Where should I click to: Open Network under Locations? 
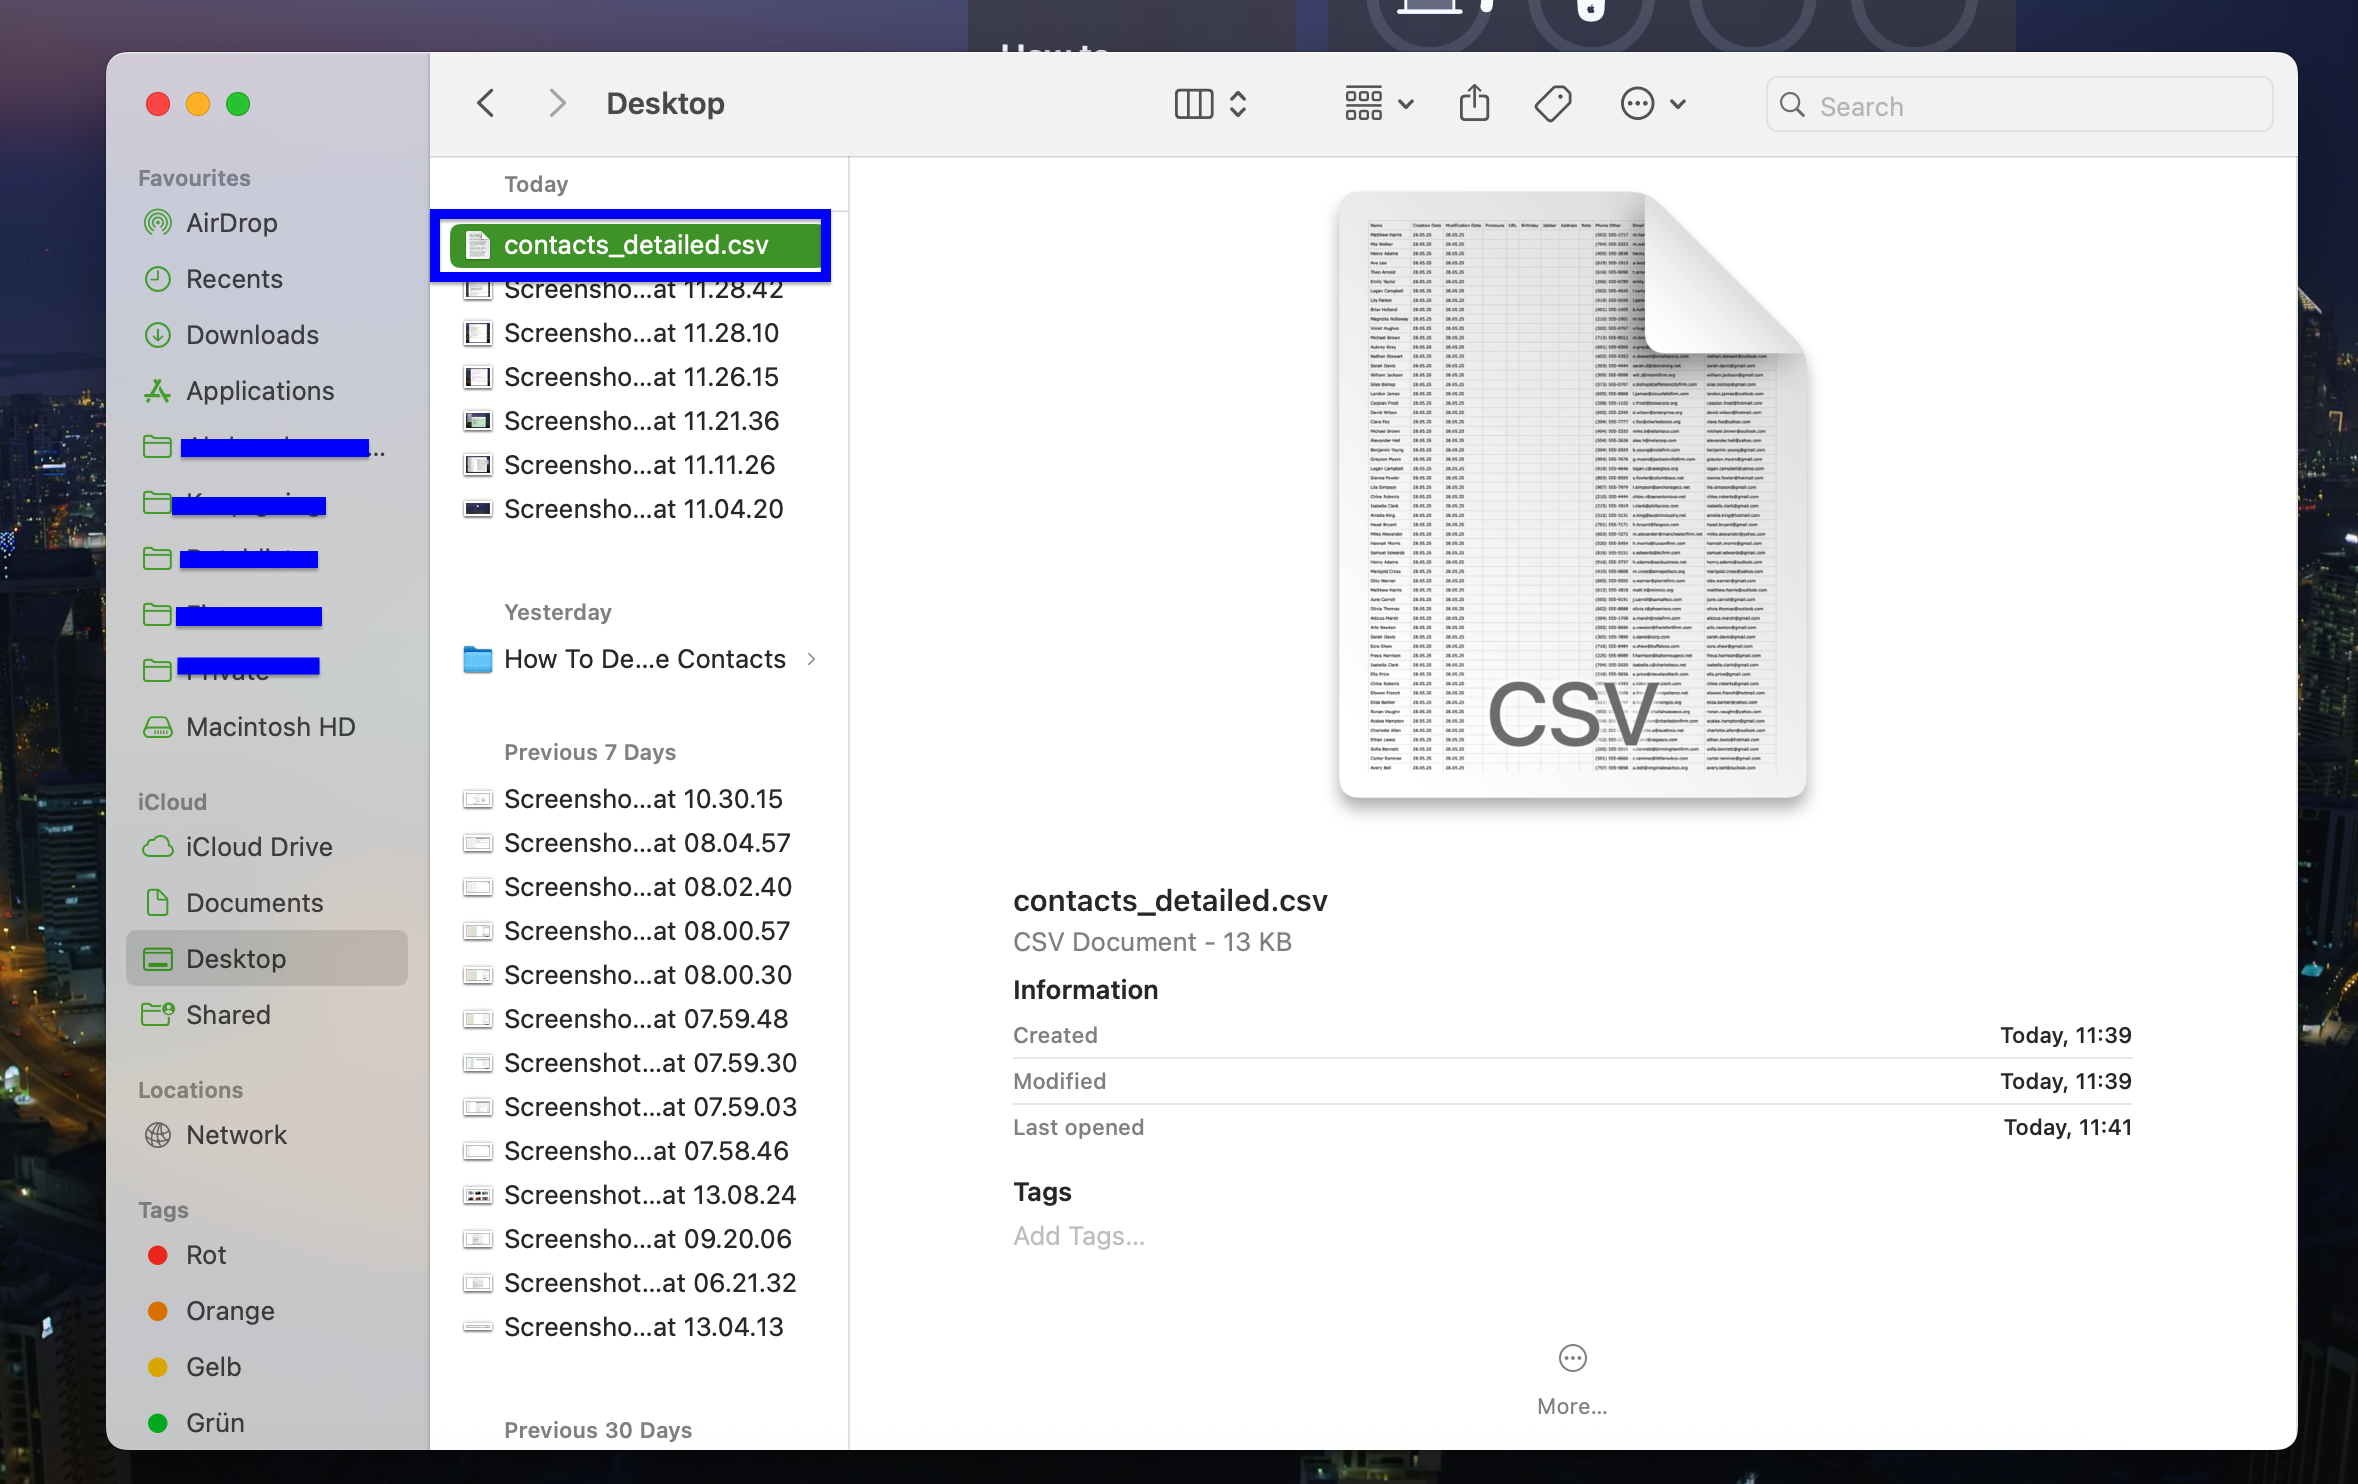click(x=266, y=1134)
